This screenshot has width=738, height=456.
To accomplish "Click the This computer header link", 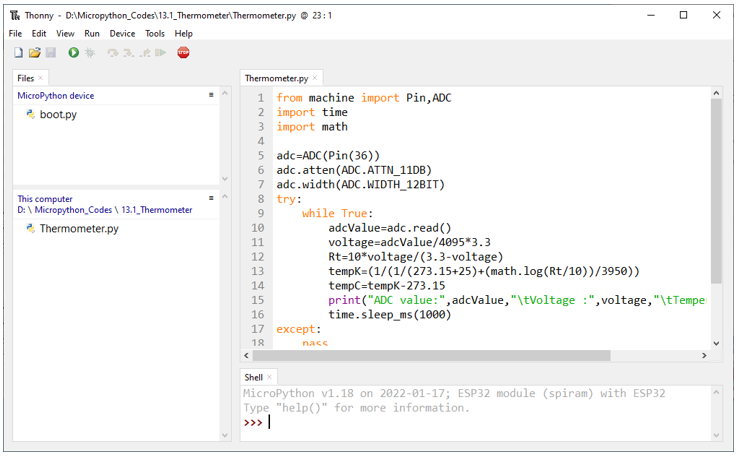I will tap(45, 199).
